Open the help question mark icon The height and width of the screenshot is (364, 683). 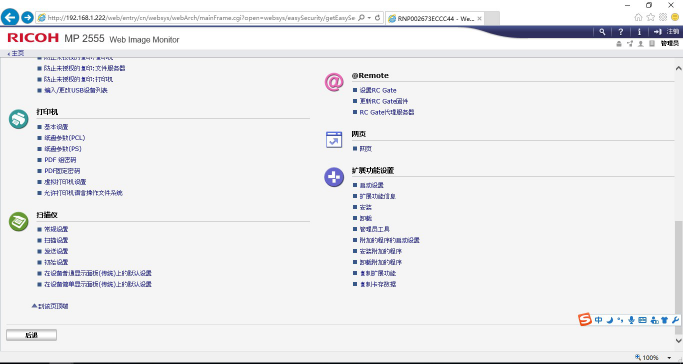(621, 32)
